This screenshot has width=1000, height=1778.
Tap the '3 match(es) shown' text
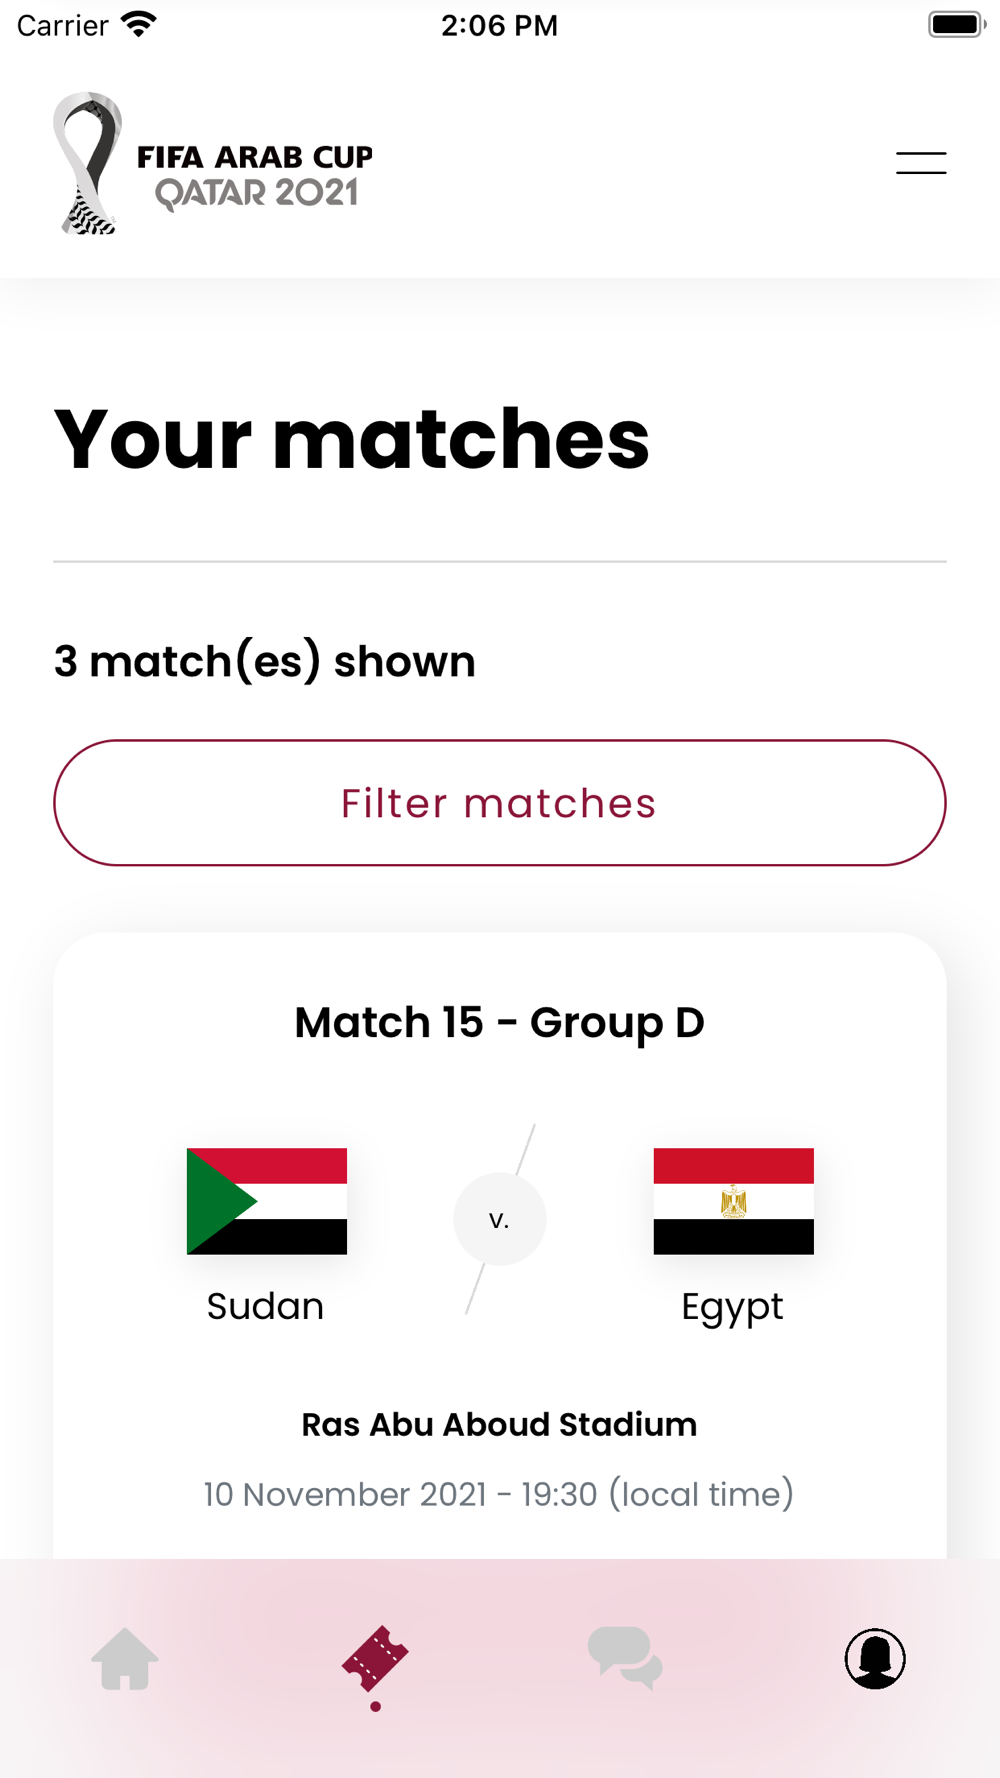click(x=265, y=662)
